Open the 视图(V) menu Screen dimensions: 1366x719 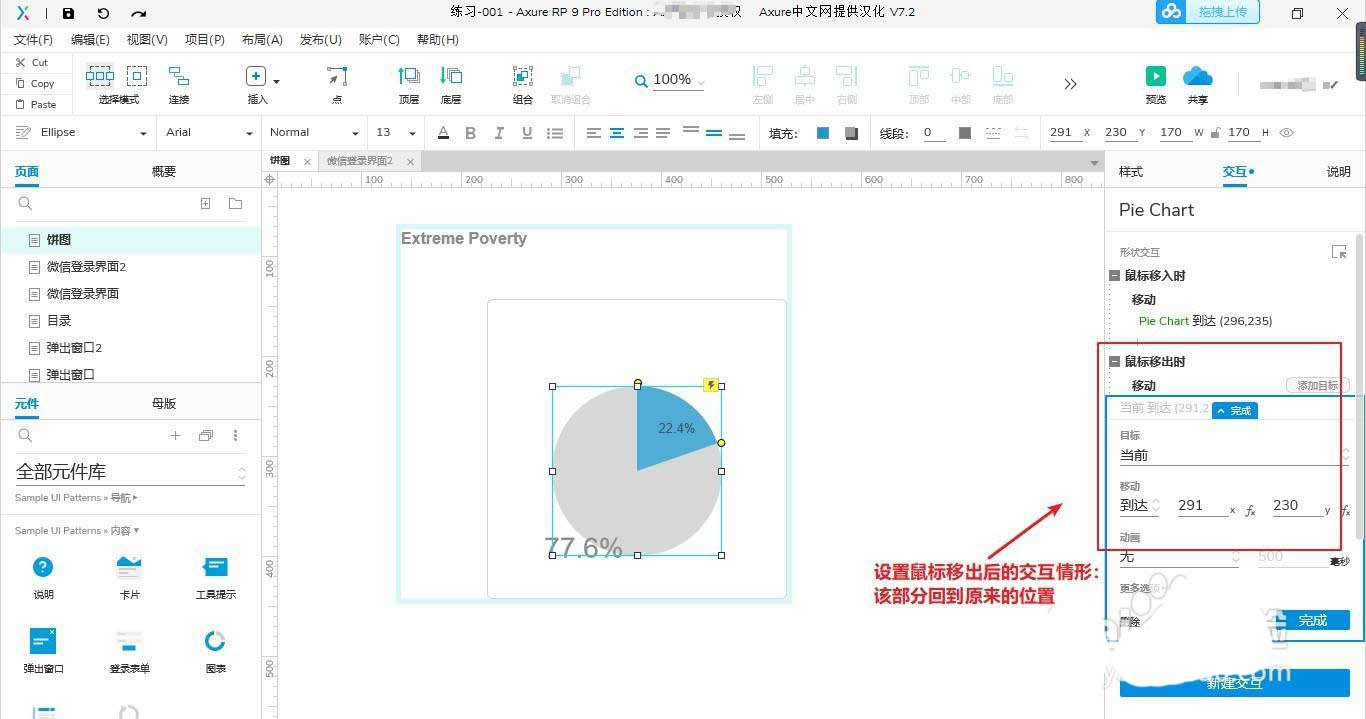point(147,40)
